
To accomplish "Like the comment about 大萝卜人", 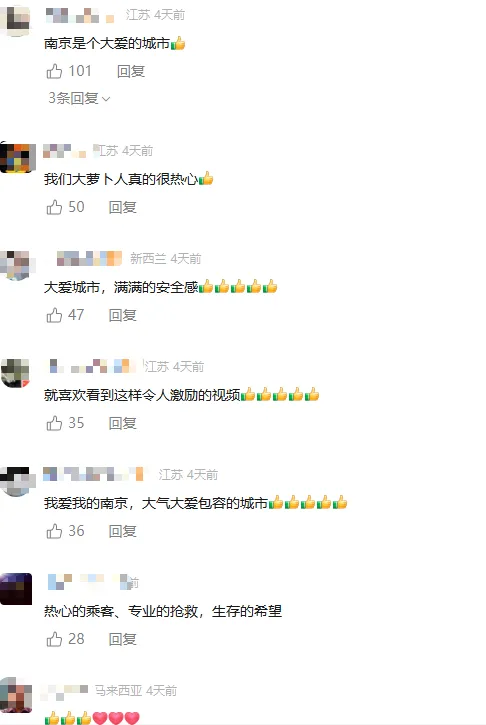I will (55, 207).
